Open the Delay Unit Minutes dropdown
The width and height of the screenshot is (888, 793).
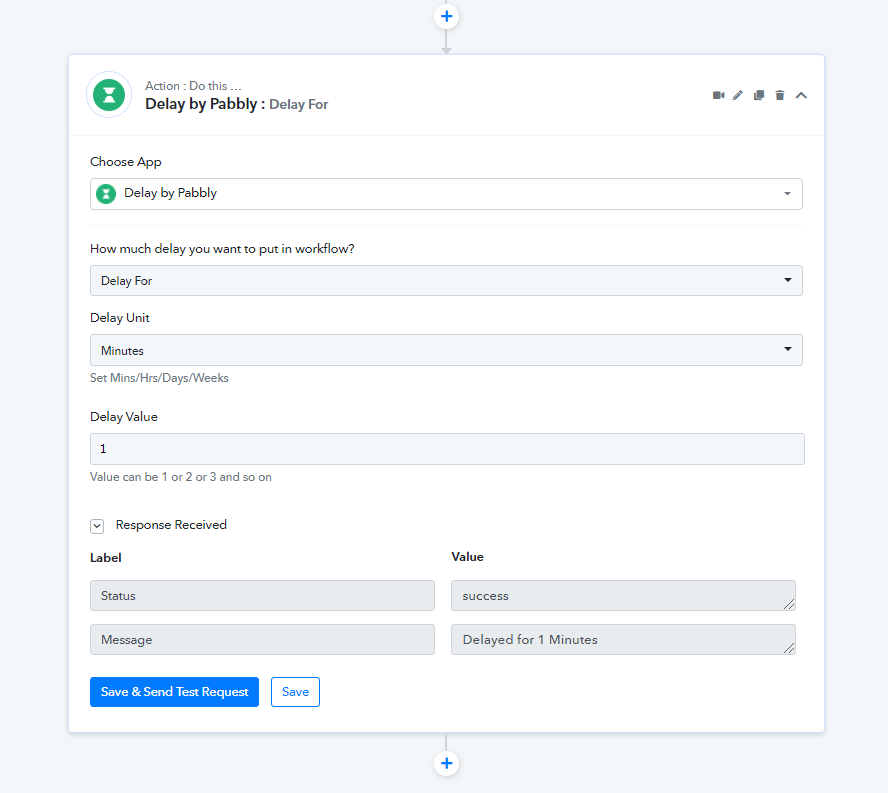tap(446, 350)
